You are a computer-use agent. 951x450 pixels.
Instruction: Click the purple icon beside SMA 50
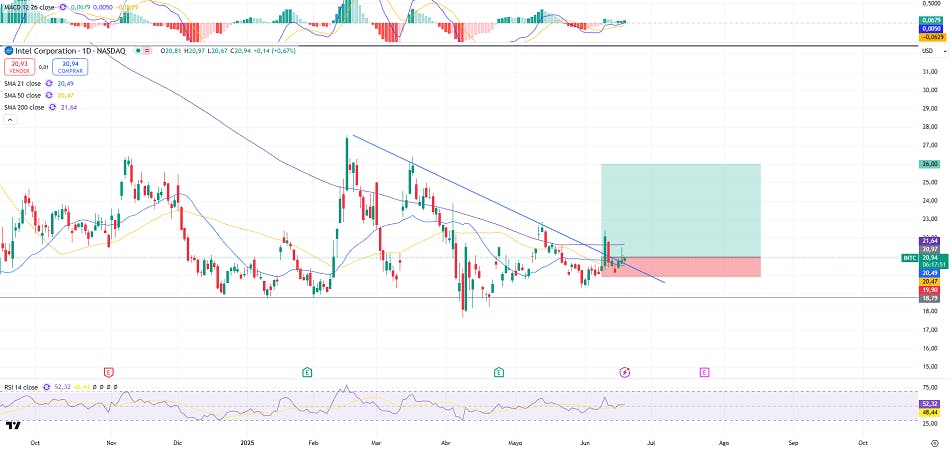click(x=50, y=95)
